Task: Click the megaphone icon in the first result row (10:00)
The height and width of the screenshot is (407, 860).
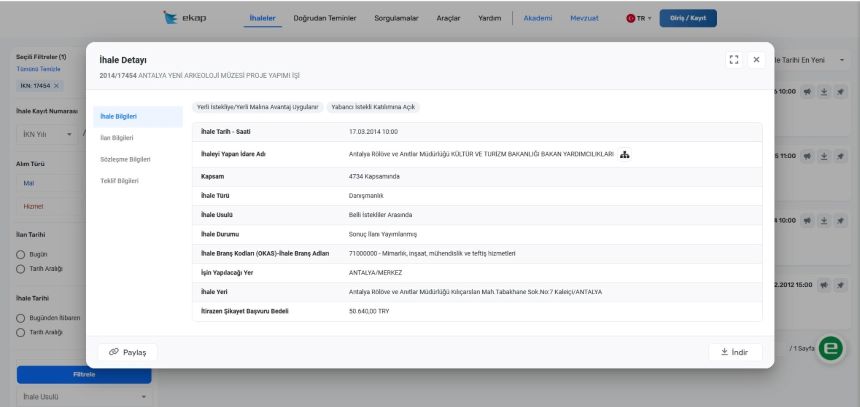Action: [x=807, y=92]
